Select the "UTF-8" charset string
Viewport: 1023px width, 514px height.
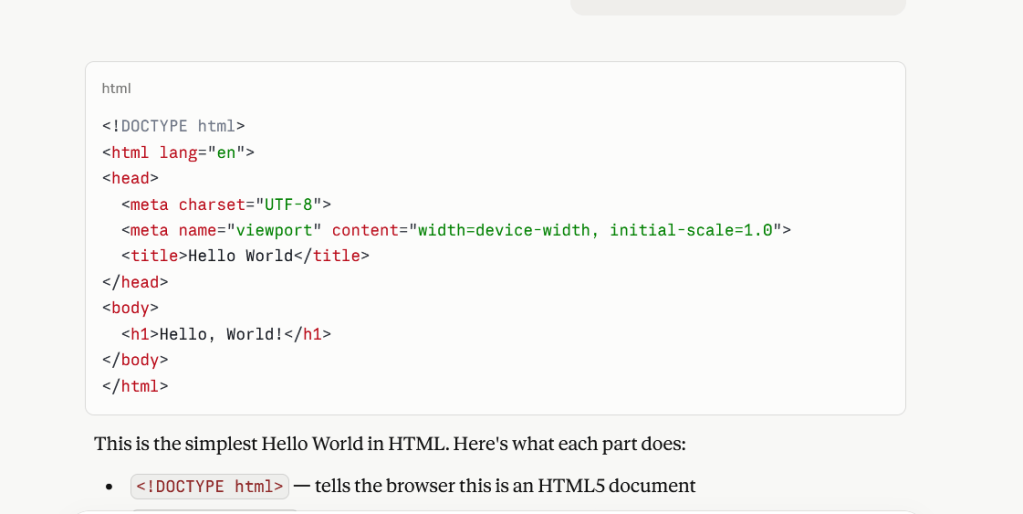pos(288,204)
